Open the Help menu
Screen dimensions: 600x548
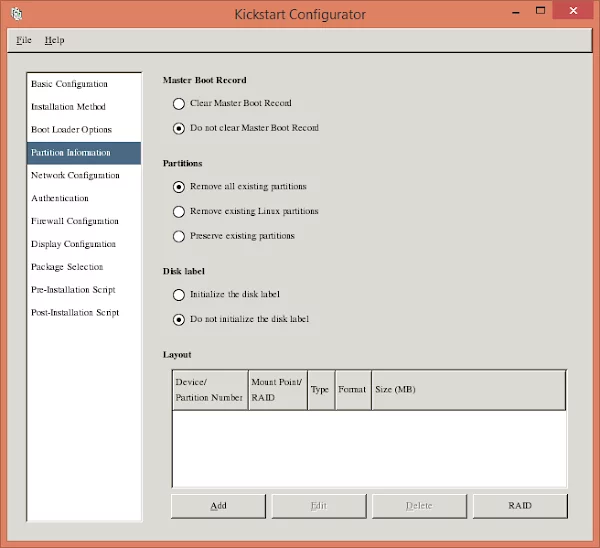[54, 40]
